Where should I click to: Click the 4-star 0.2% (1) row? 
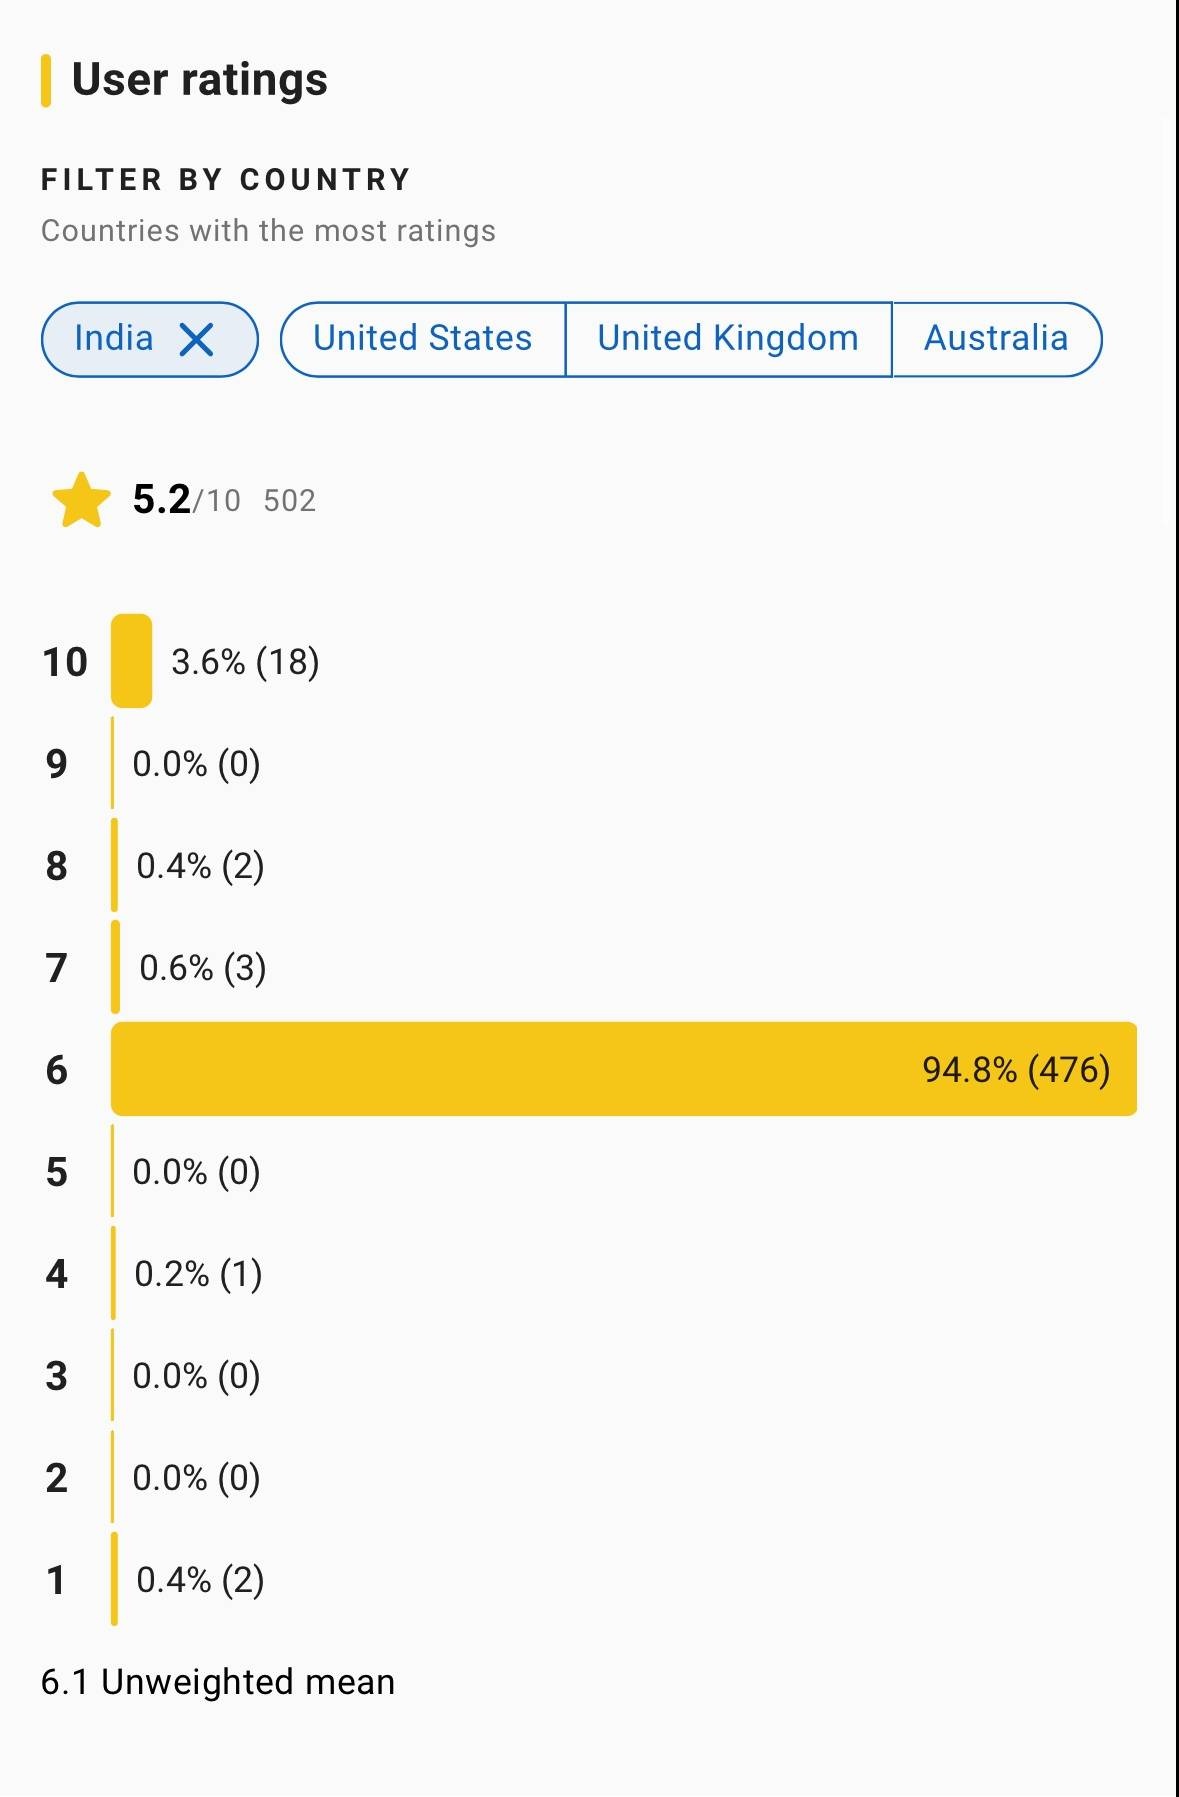click(198, 1274)
